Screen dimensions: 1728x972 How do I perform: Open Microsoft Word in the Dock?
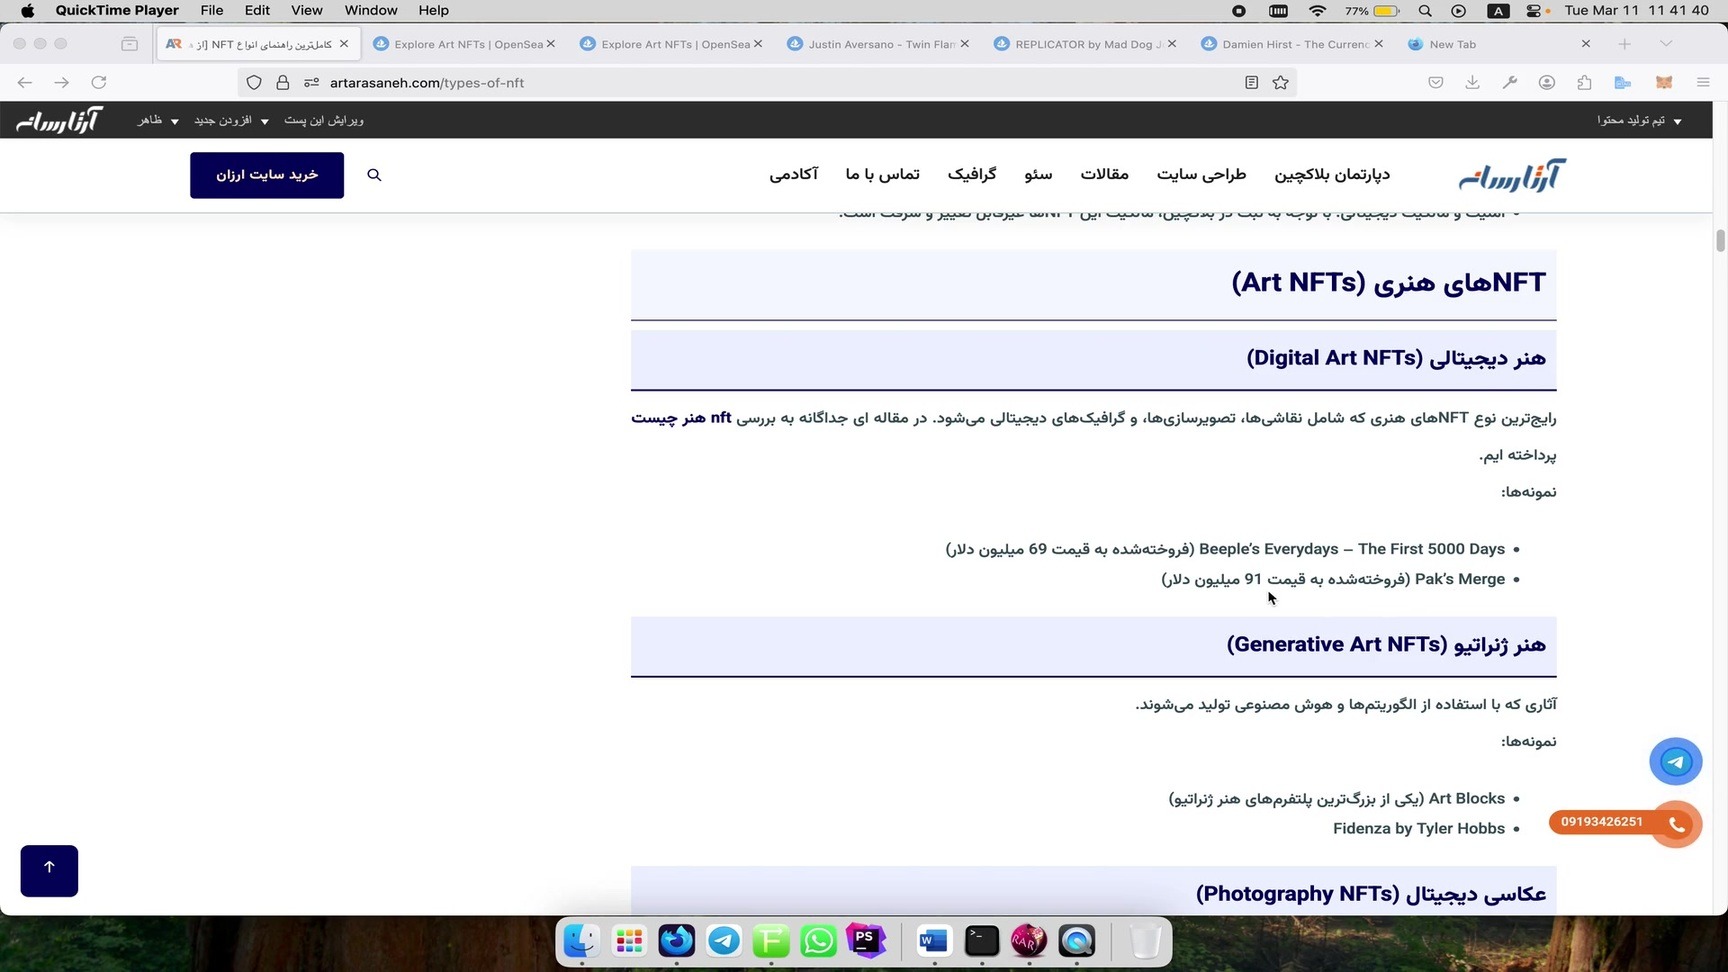933,941
